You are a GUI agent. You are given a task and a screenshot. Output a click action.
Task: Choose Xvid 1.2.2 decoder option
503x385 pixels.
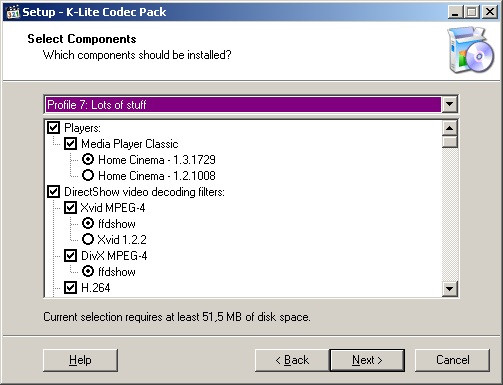tap(88, 239)
